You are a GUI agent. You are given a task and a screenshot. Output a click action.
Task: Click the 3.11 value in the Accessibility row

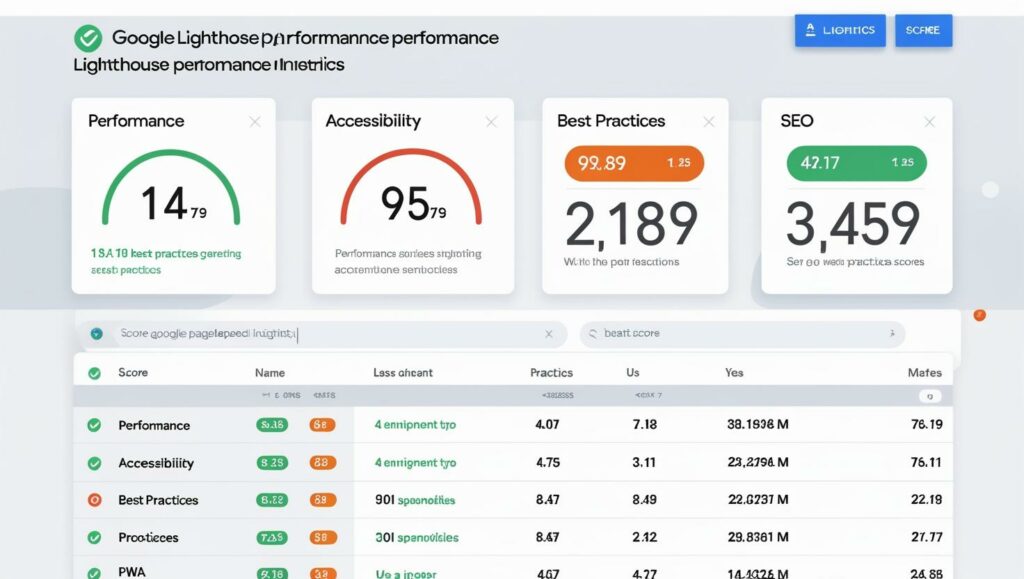pyautogui.click(x=644, y=463)
